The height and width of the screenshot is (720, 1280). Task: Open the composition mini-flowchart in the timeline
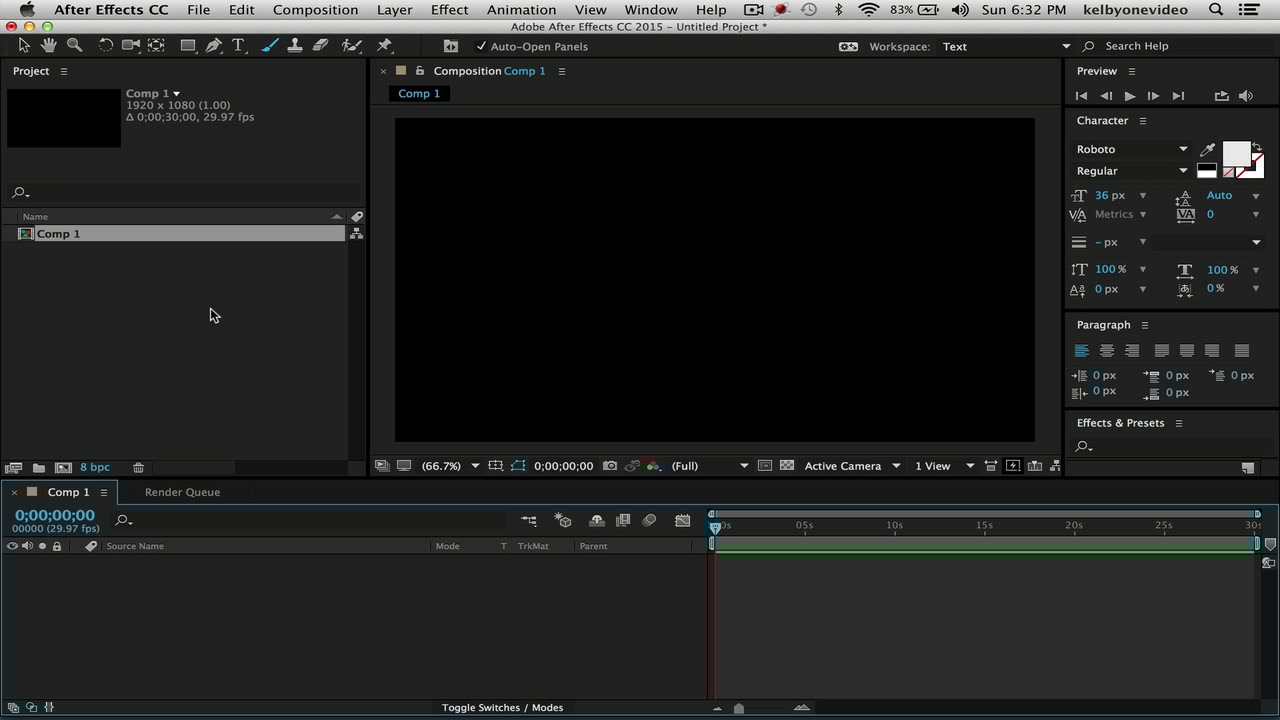[x=529, y=520]
